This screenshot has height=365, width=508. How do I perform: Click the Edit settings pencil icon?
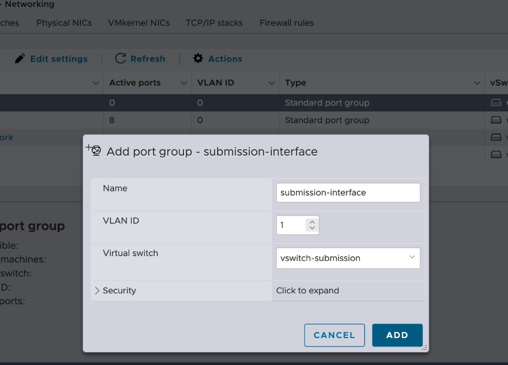pyautogui.click(x=20, y=59)
